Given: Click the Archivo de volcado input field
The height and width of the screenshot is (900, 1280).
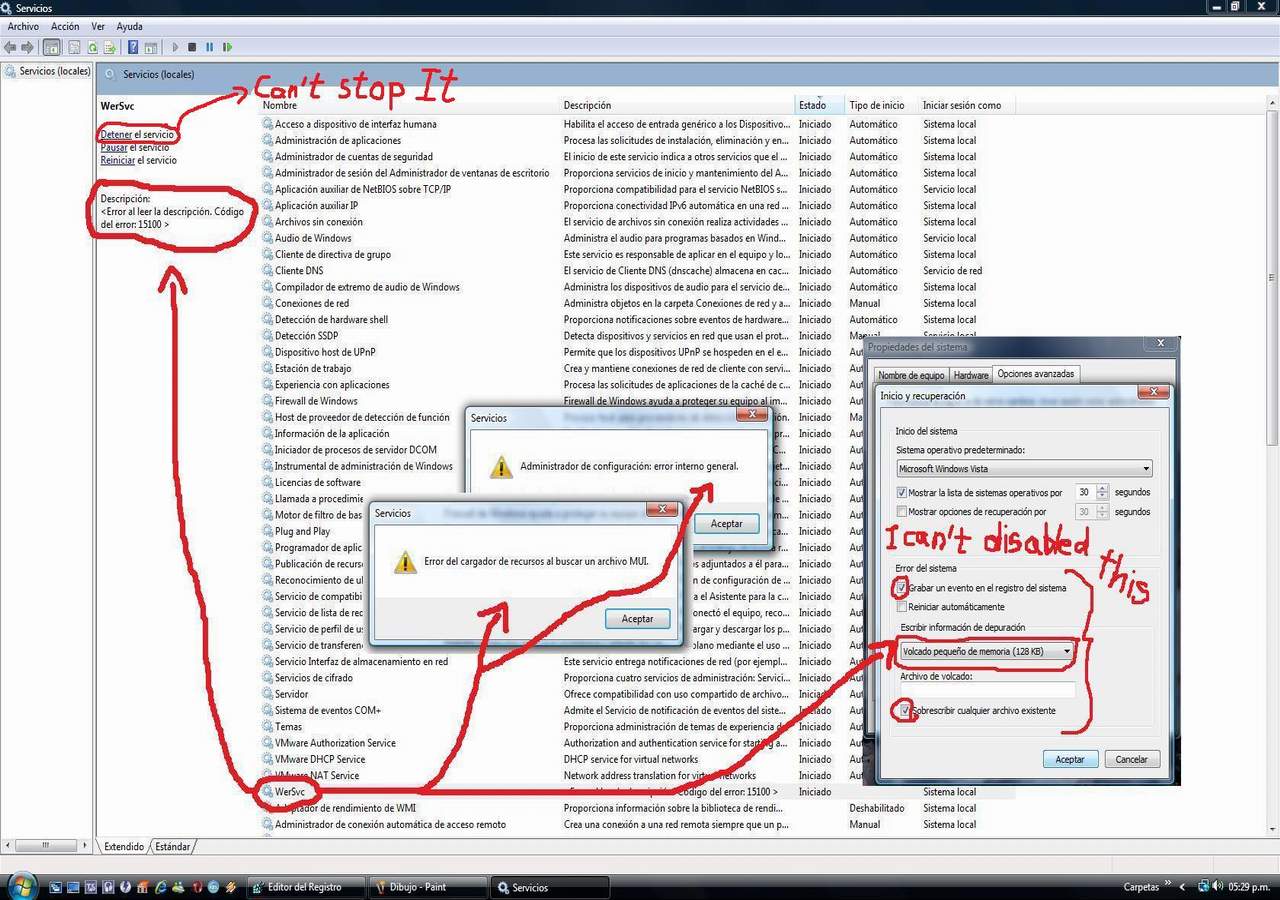Looking at the screenshot, I should tap(987, 690).
